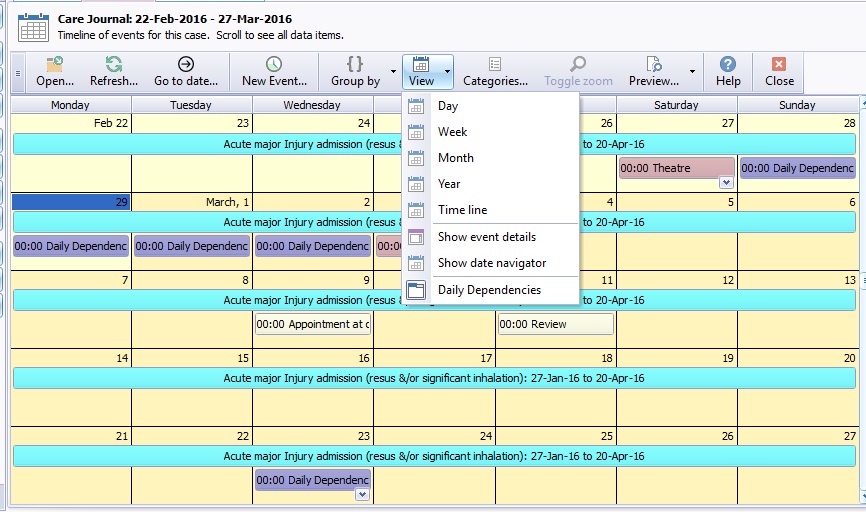Expand more events on Saturday 27 Feb
The height and width of the screenshot is (512, 866).
(x=726, y=182)
